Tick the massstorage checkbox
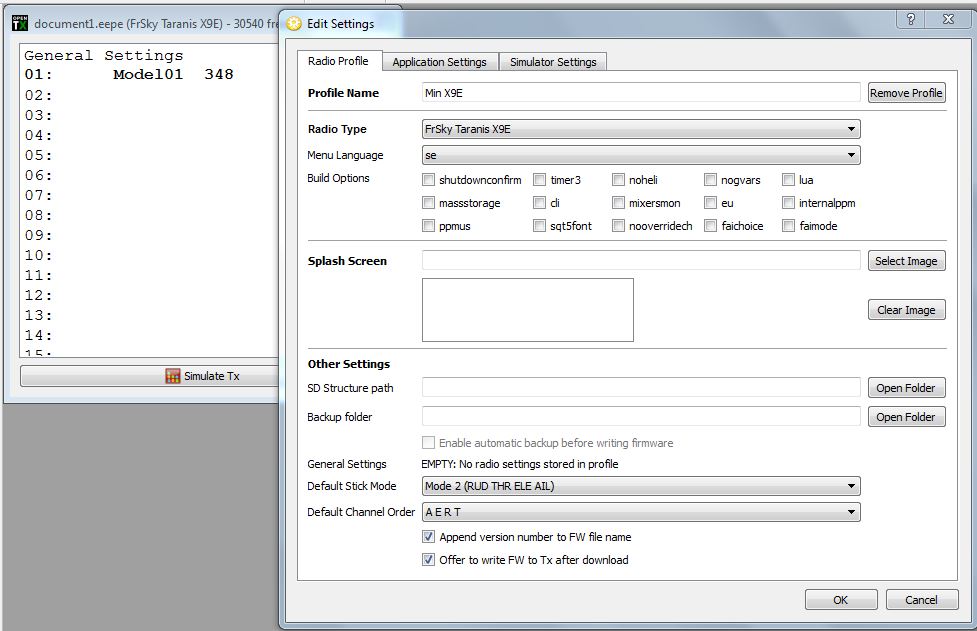This screenshot has width=977, height=631. [x=429, y=203]
